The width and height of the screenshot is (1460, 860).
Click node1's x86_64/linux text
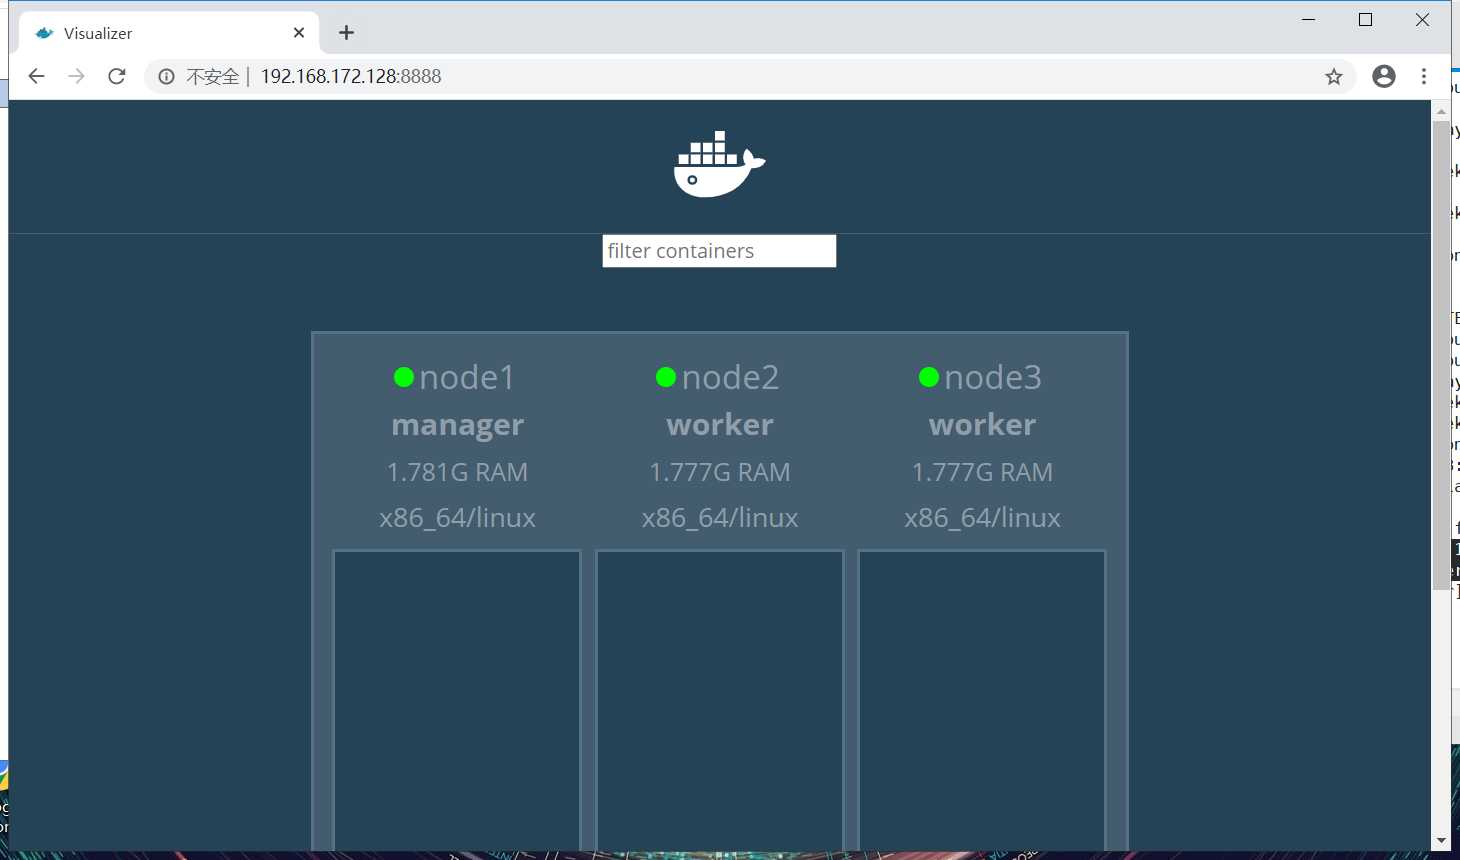tap(458, 518)
